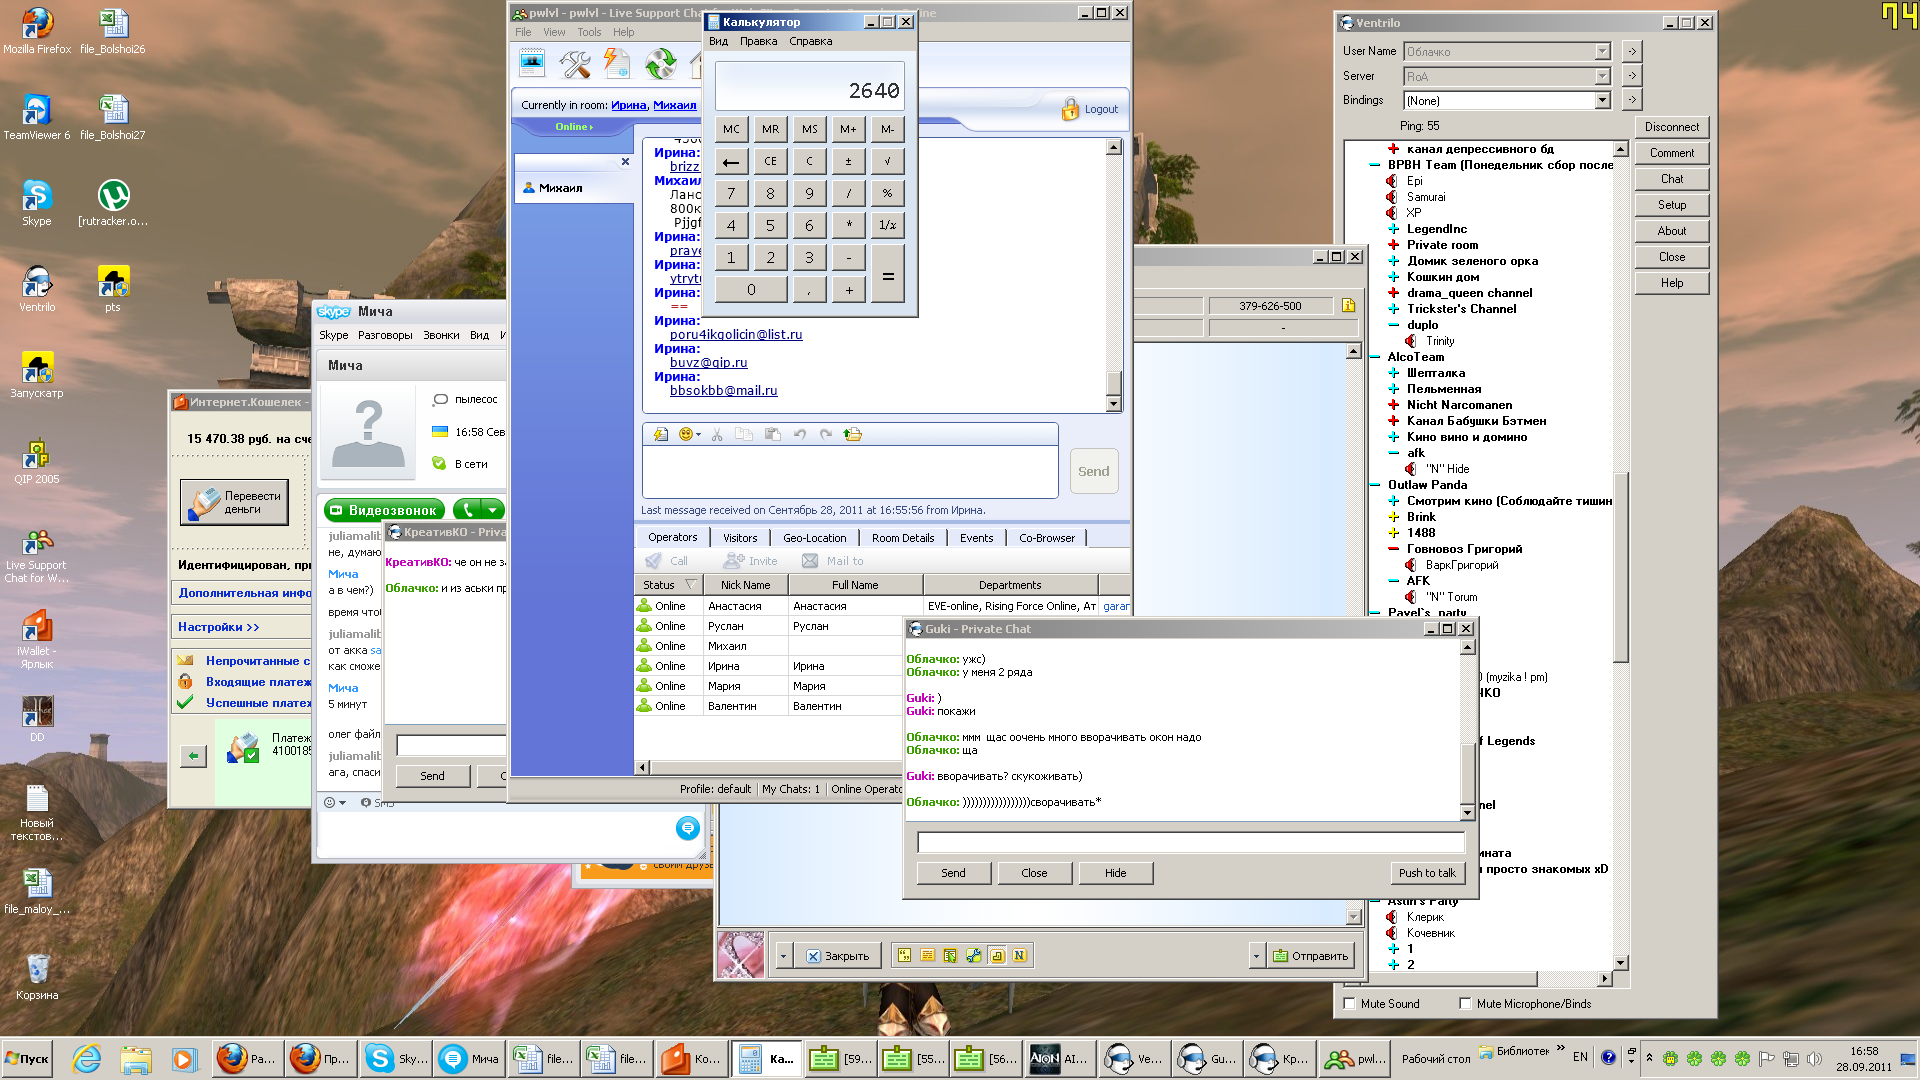Click the square root key in Calculator
Image resolution: width=1920 pixels, height=1080 pixels.
[x=887, y=161]
